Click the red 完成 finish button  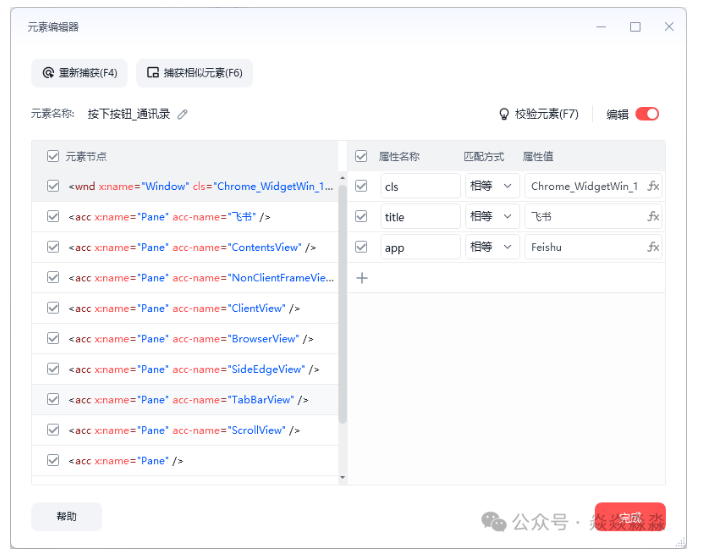tap(630, 516)
